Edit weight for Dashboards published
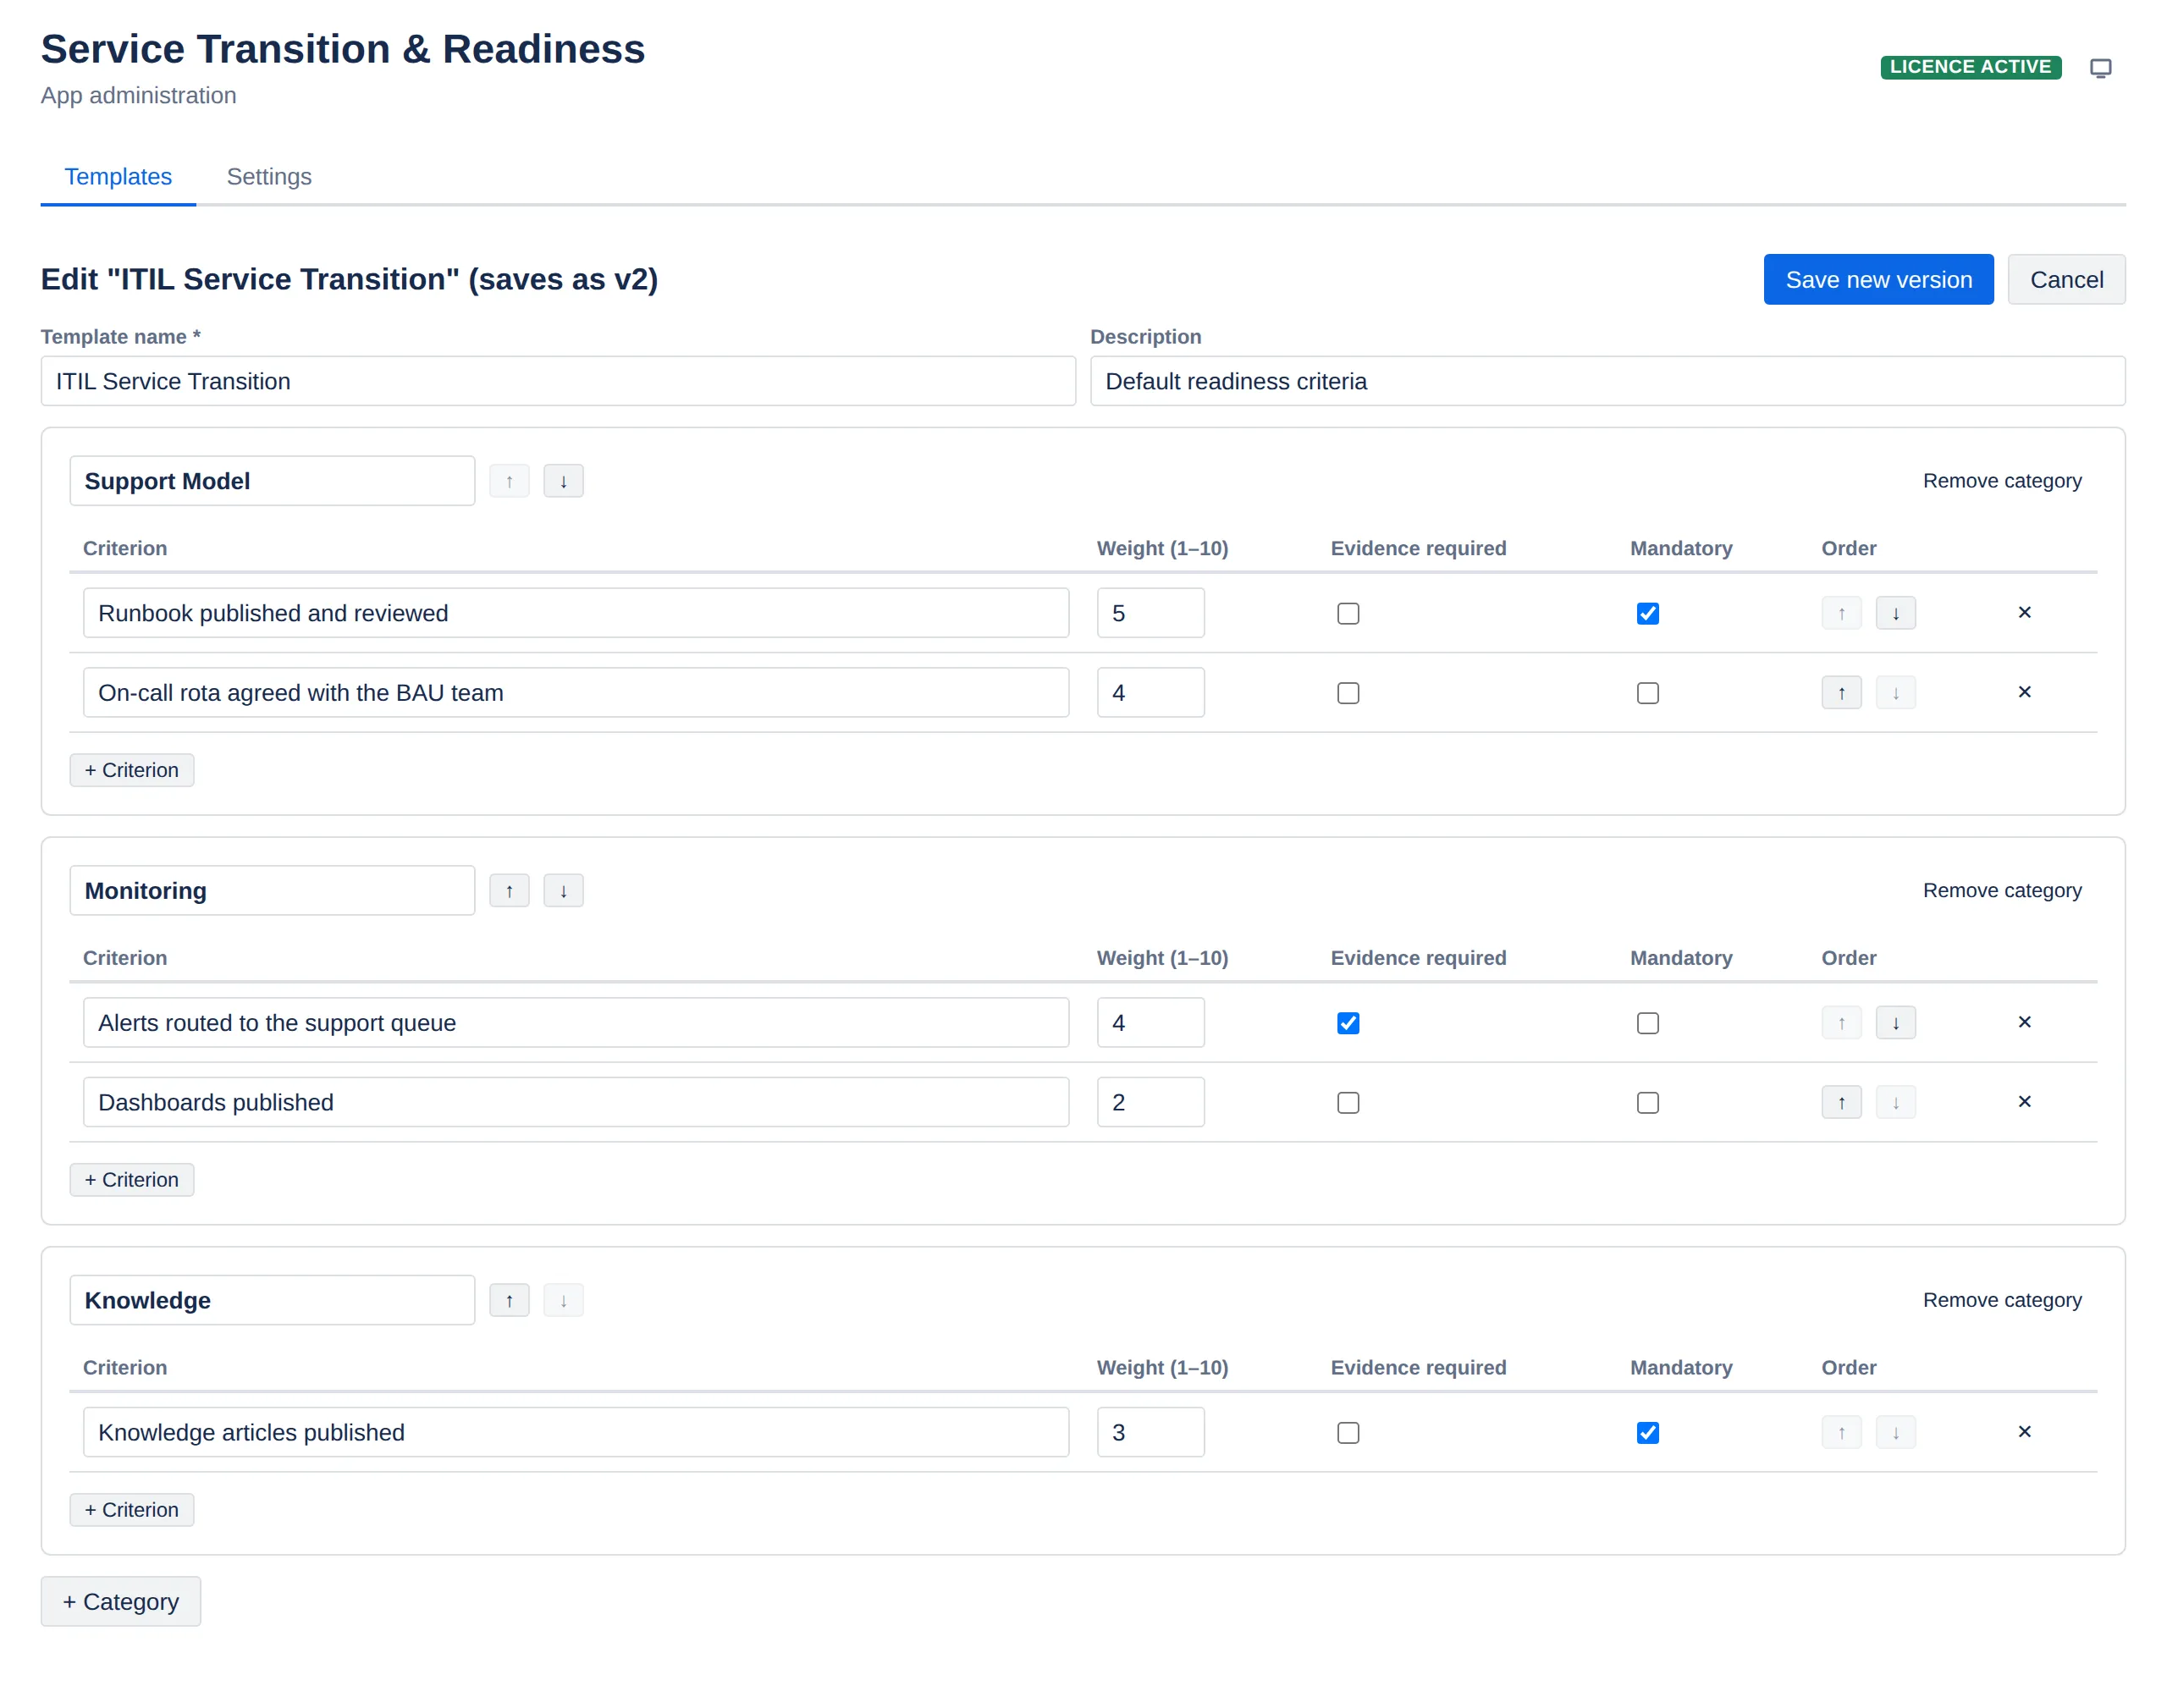 pyautogui.click(x=1150, y=1102)
